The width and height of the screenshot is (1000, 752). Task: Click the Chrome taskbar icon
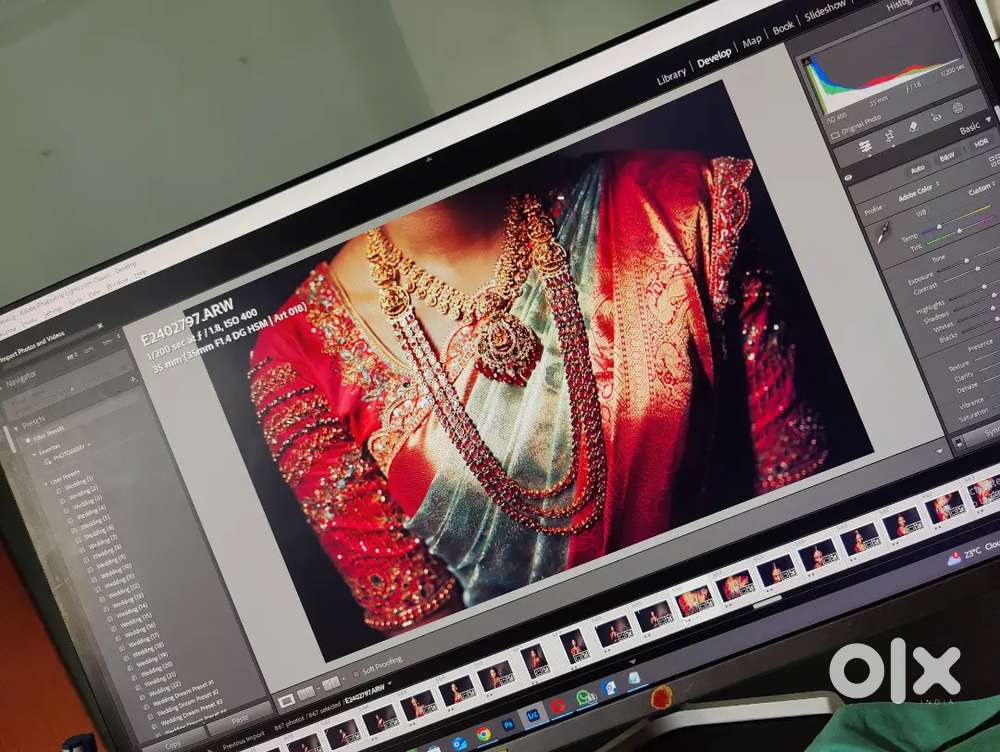pyautogui.click(x=484, y=733)
